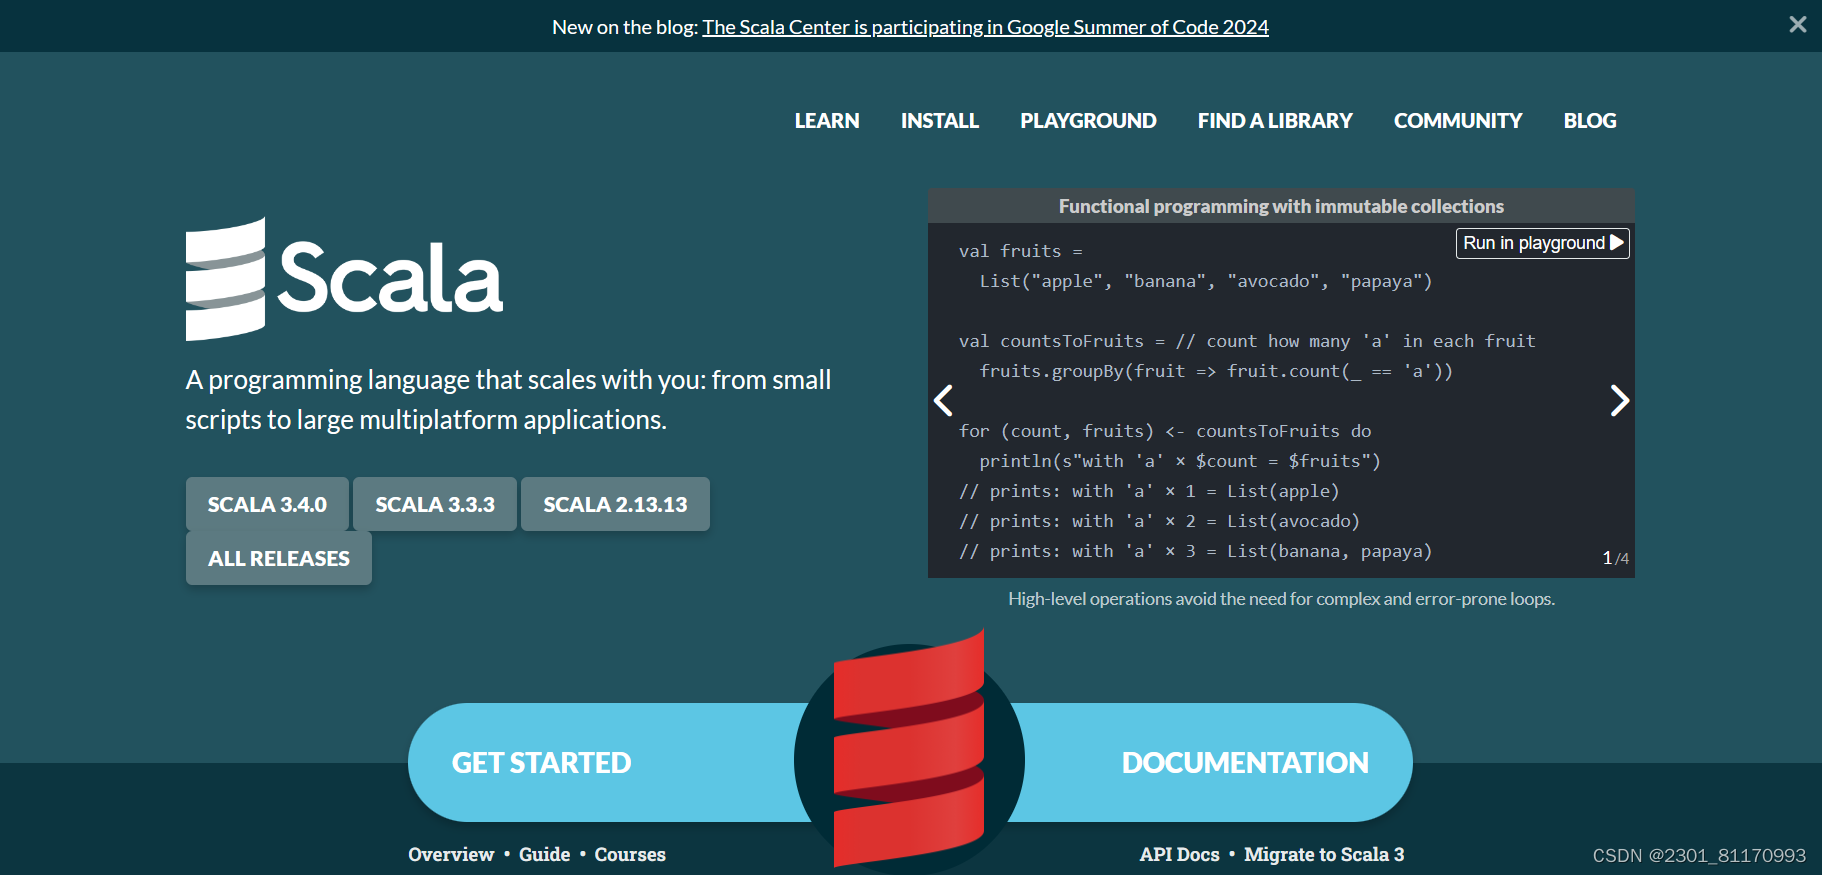Go to the Install page

tap(940, 121)
